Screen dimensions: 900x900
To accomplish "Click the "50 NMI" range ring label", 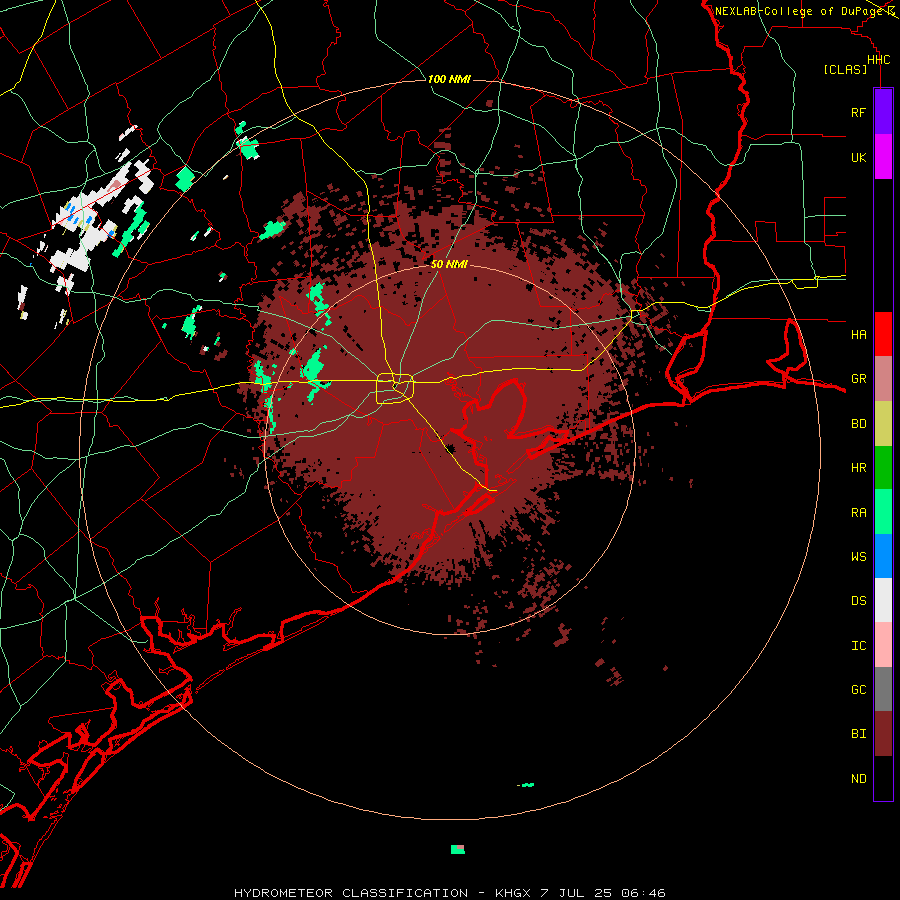I will (x=449, y=264).
